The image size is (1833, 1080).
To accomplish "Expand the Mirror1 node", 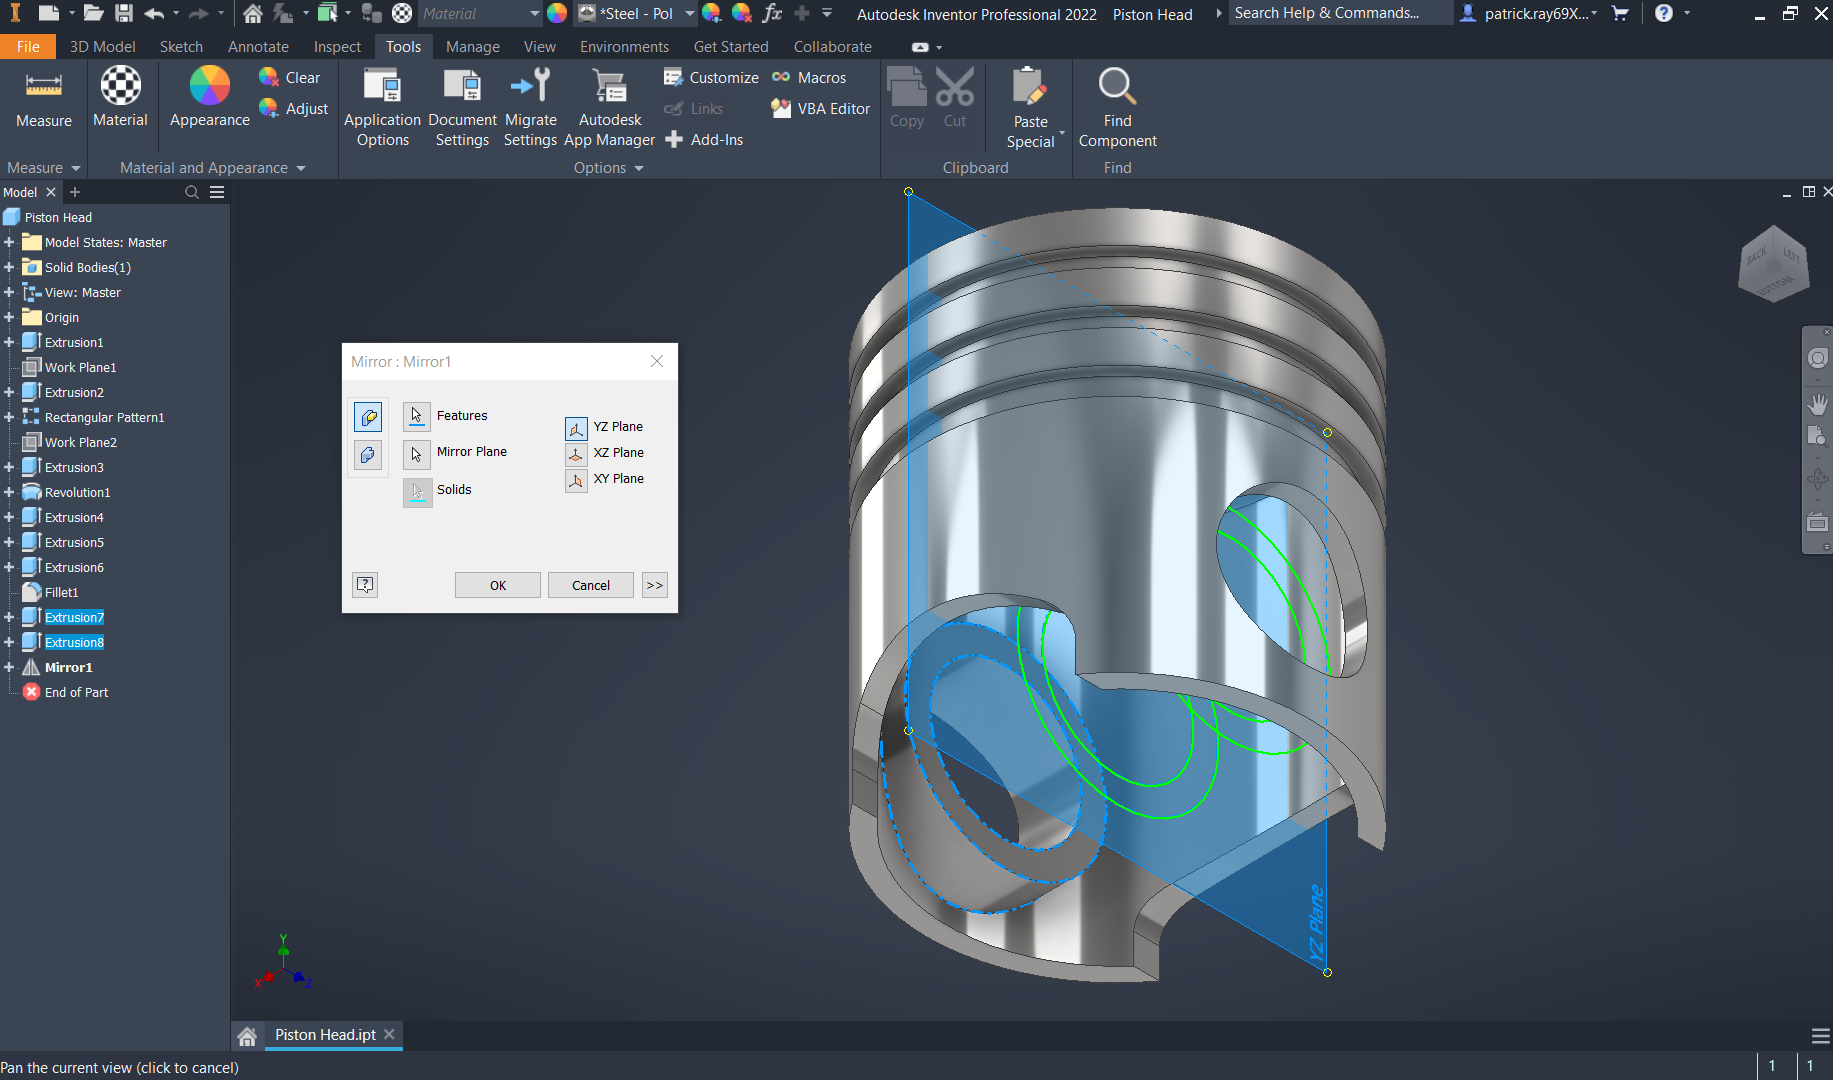I will point(9,667).
